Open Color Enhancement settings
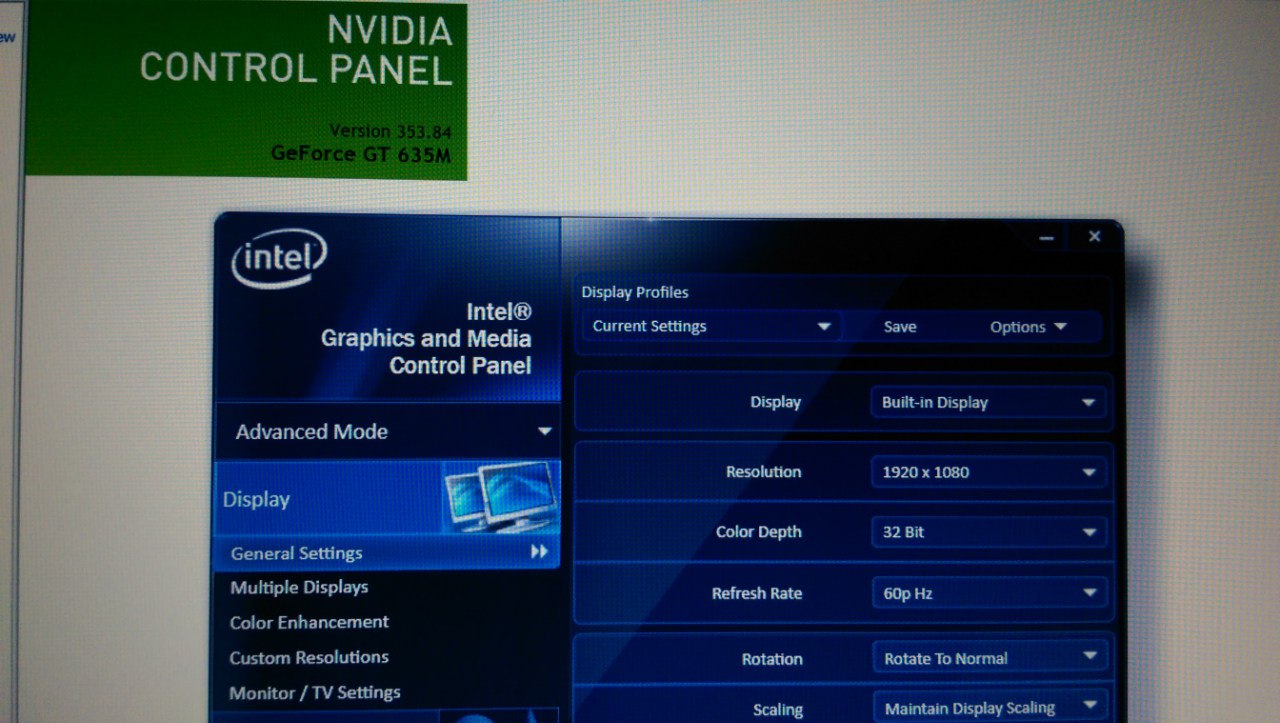The height and width of the screenshot is (723, 1280). (x=309, y=622)
